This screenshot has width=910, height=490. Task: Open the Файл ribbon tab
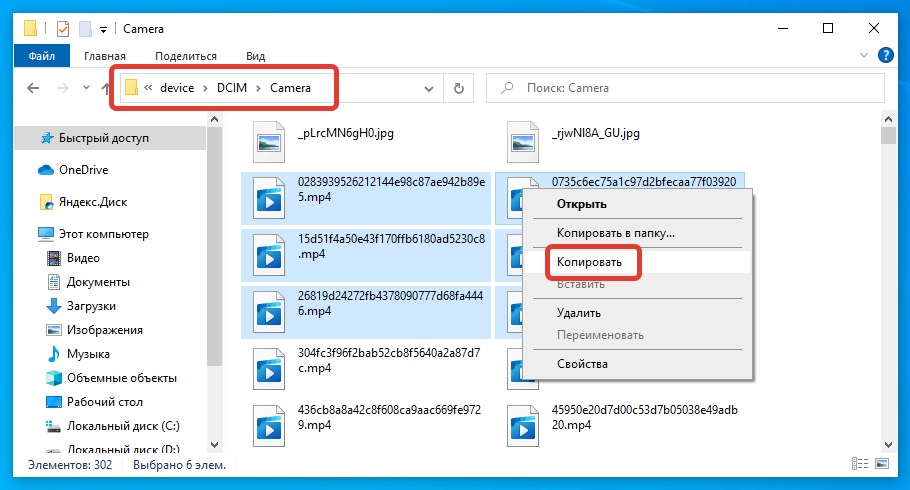pyautogui.click(x=41, y=56)
